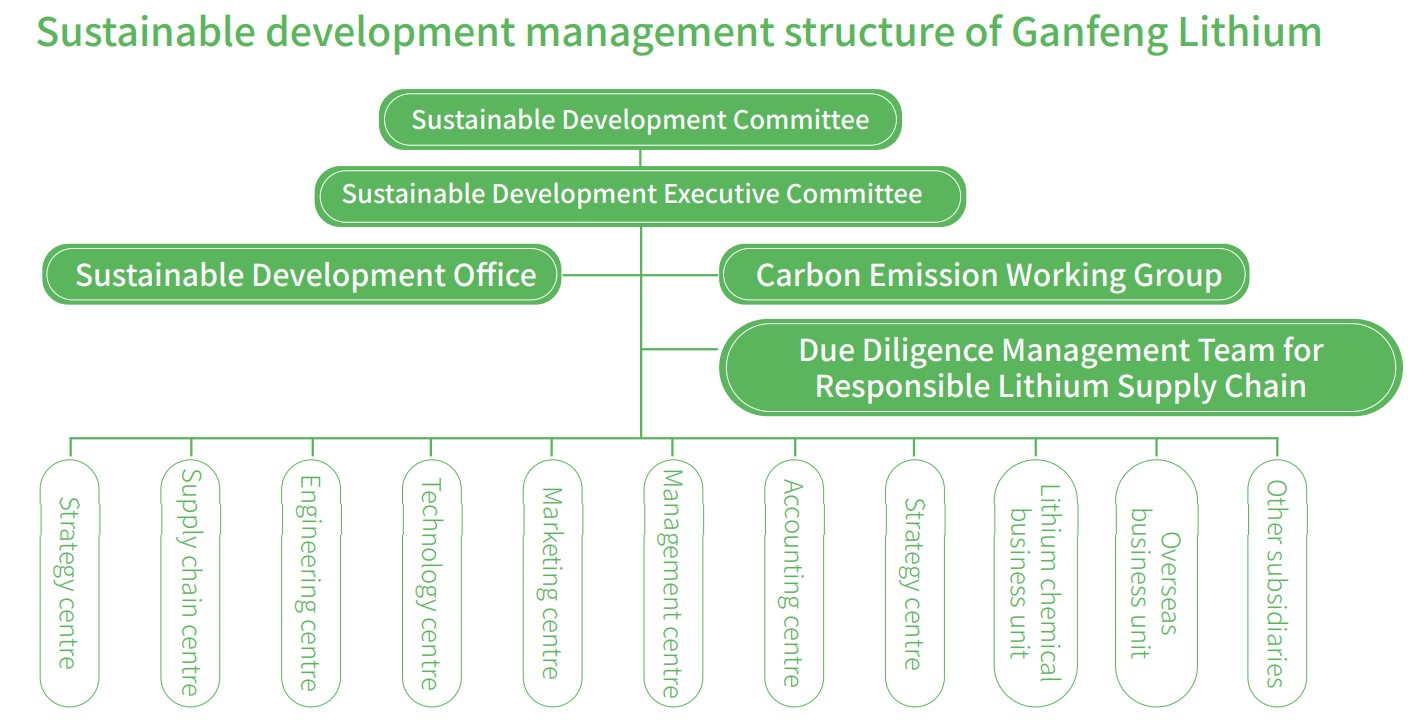The width and height of the screenshot is (1427, 720).
Task: Open the Sustainable Development Office box
Action: coord(301,274)
